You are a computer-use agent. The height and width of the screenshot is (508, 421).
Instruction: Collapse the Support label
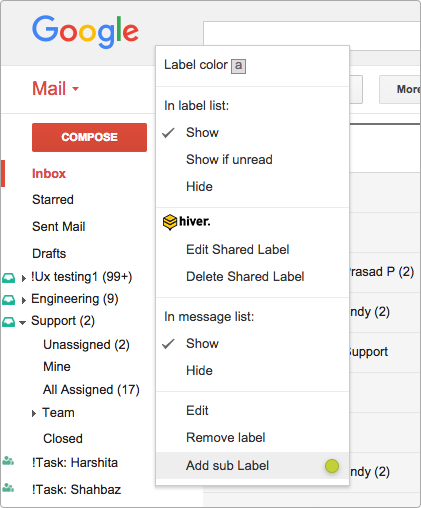(23, 323)
